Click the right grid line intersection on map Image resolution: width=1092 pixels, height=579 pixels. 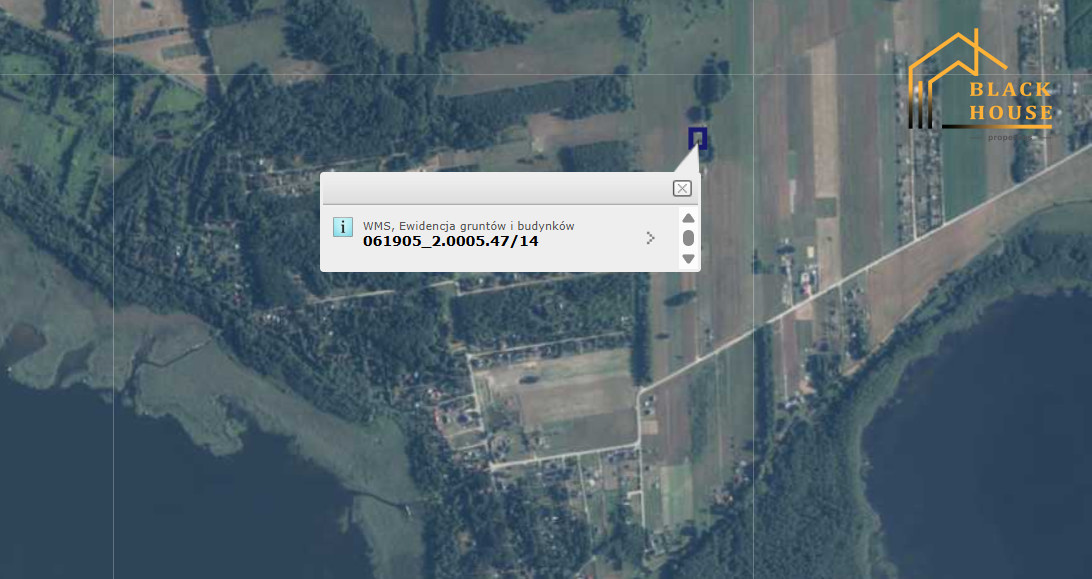click(x=754, y=74)
